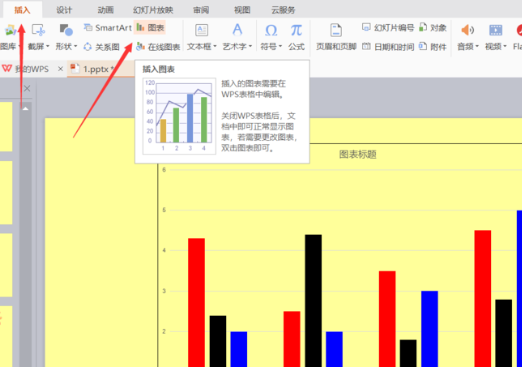Expand the 截屏 dropdown arrow

point(48,46)
